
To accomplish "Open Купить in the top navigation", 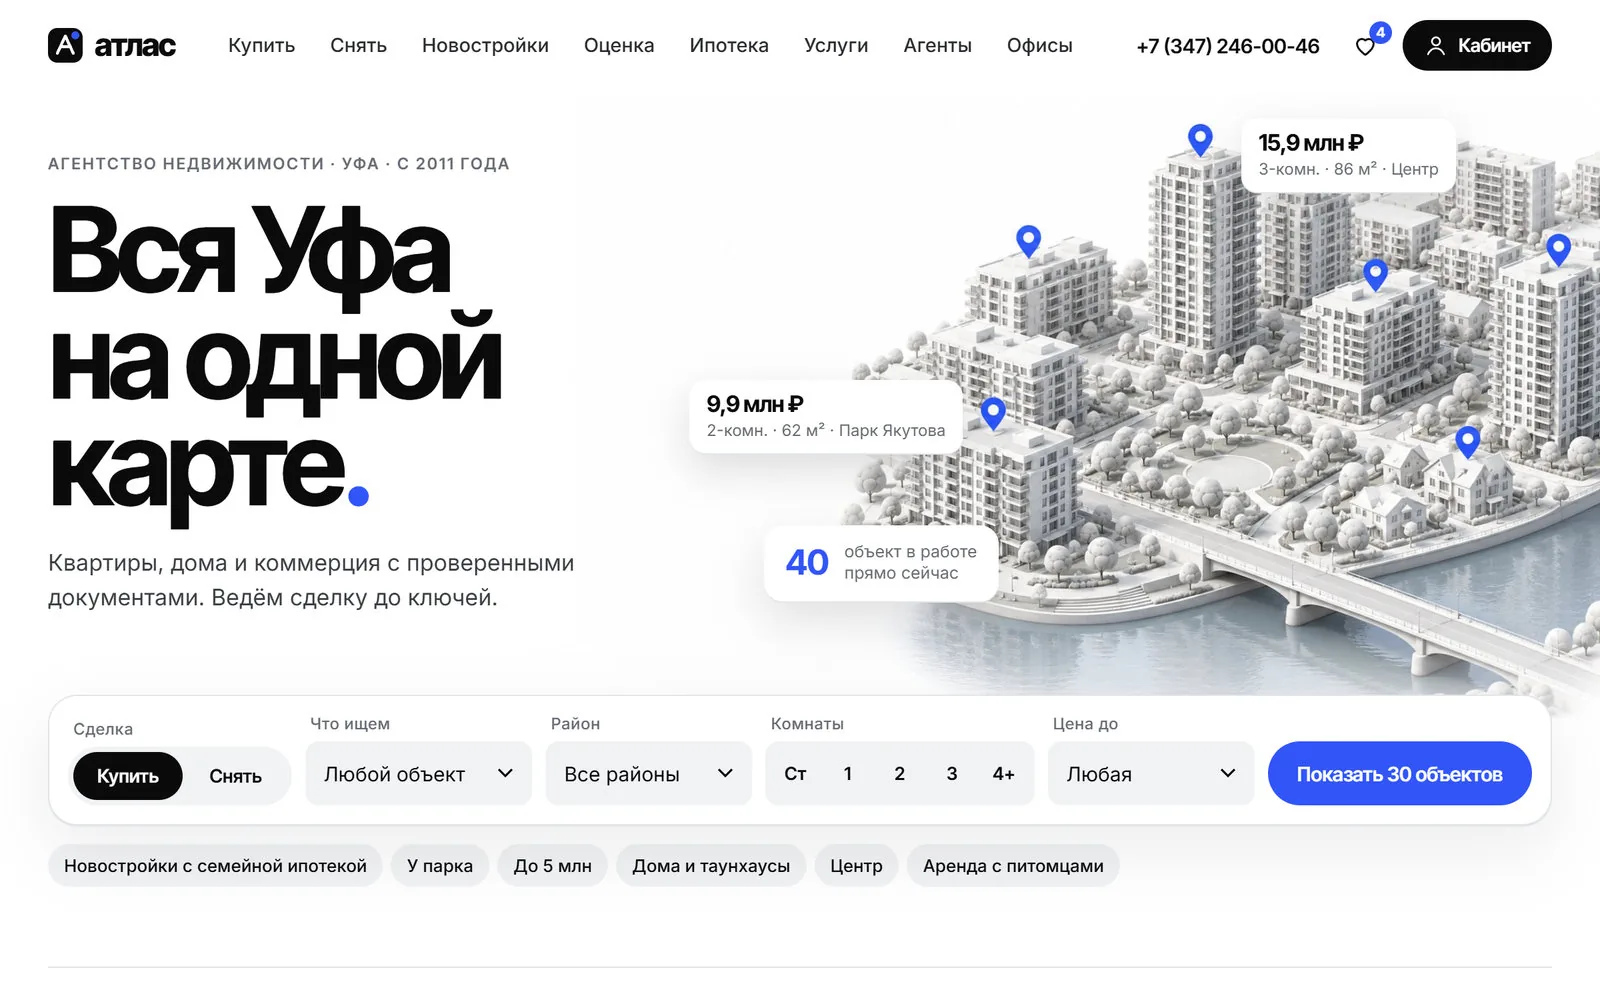I will coord(261,46).
